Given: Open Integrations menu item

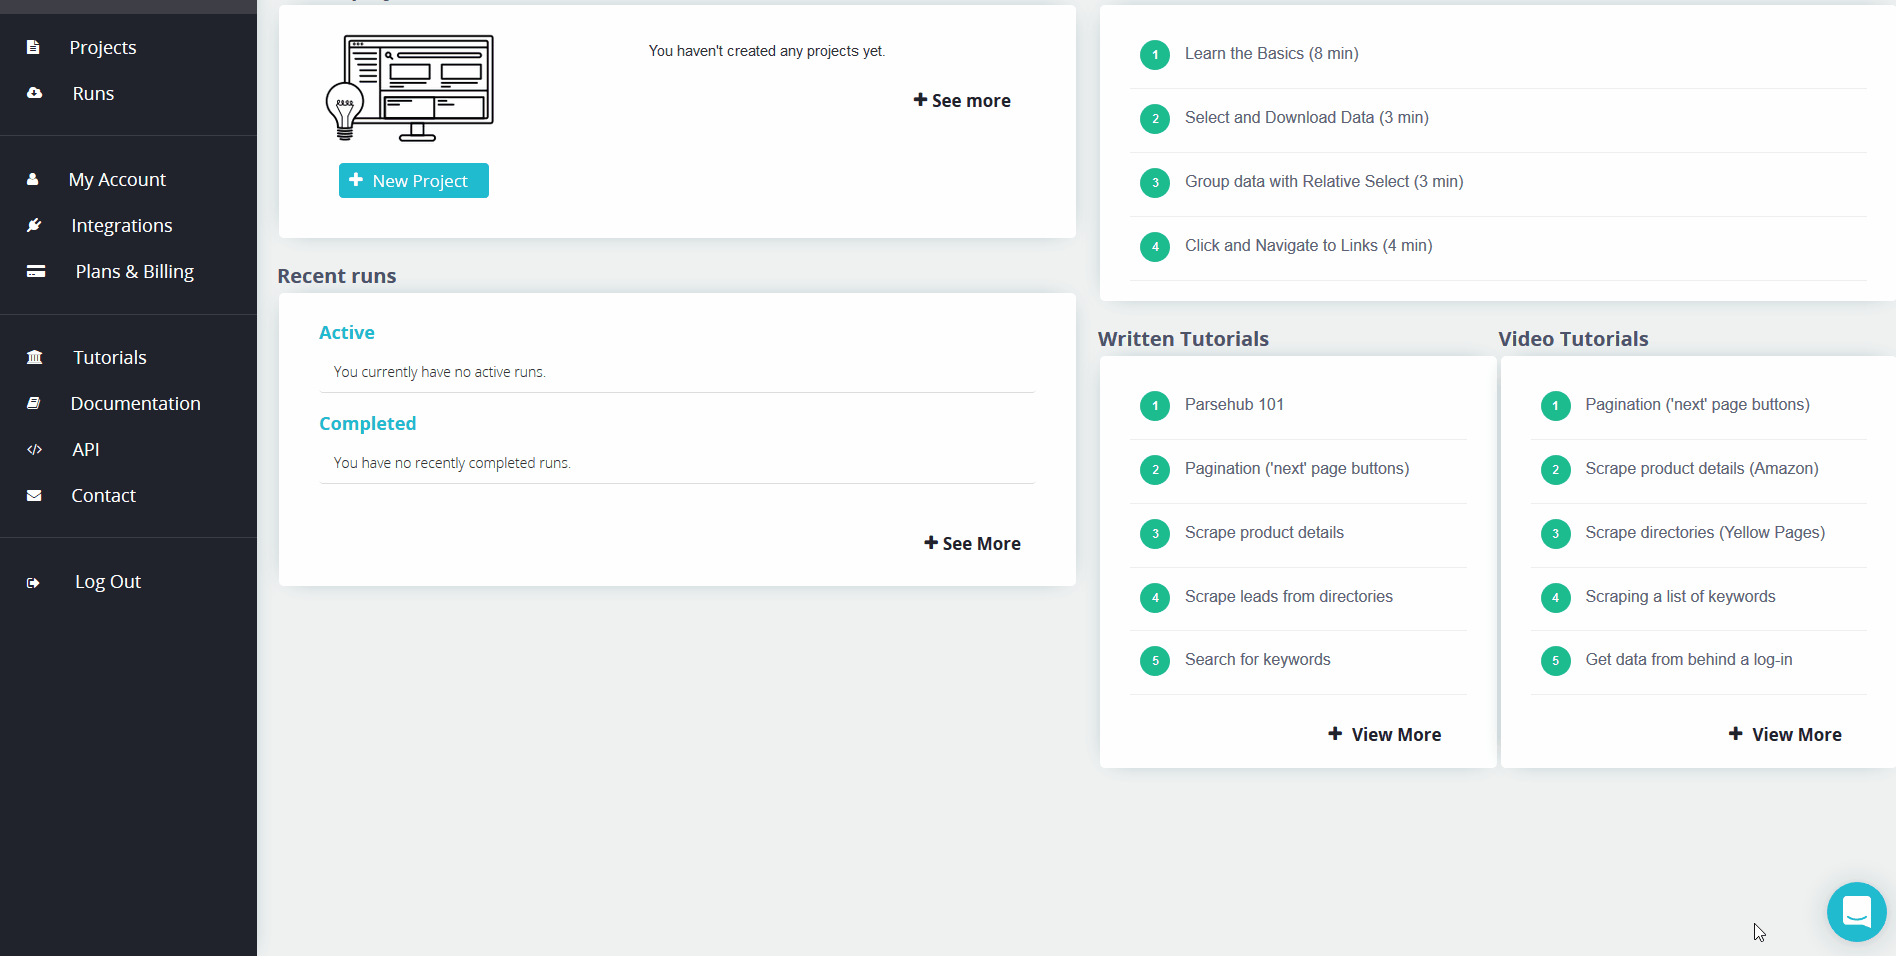Looking at the screenshot, I should pyautogui.click(x=122, y=225).
